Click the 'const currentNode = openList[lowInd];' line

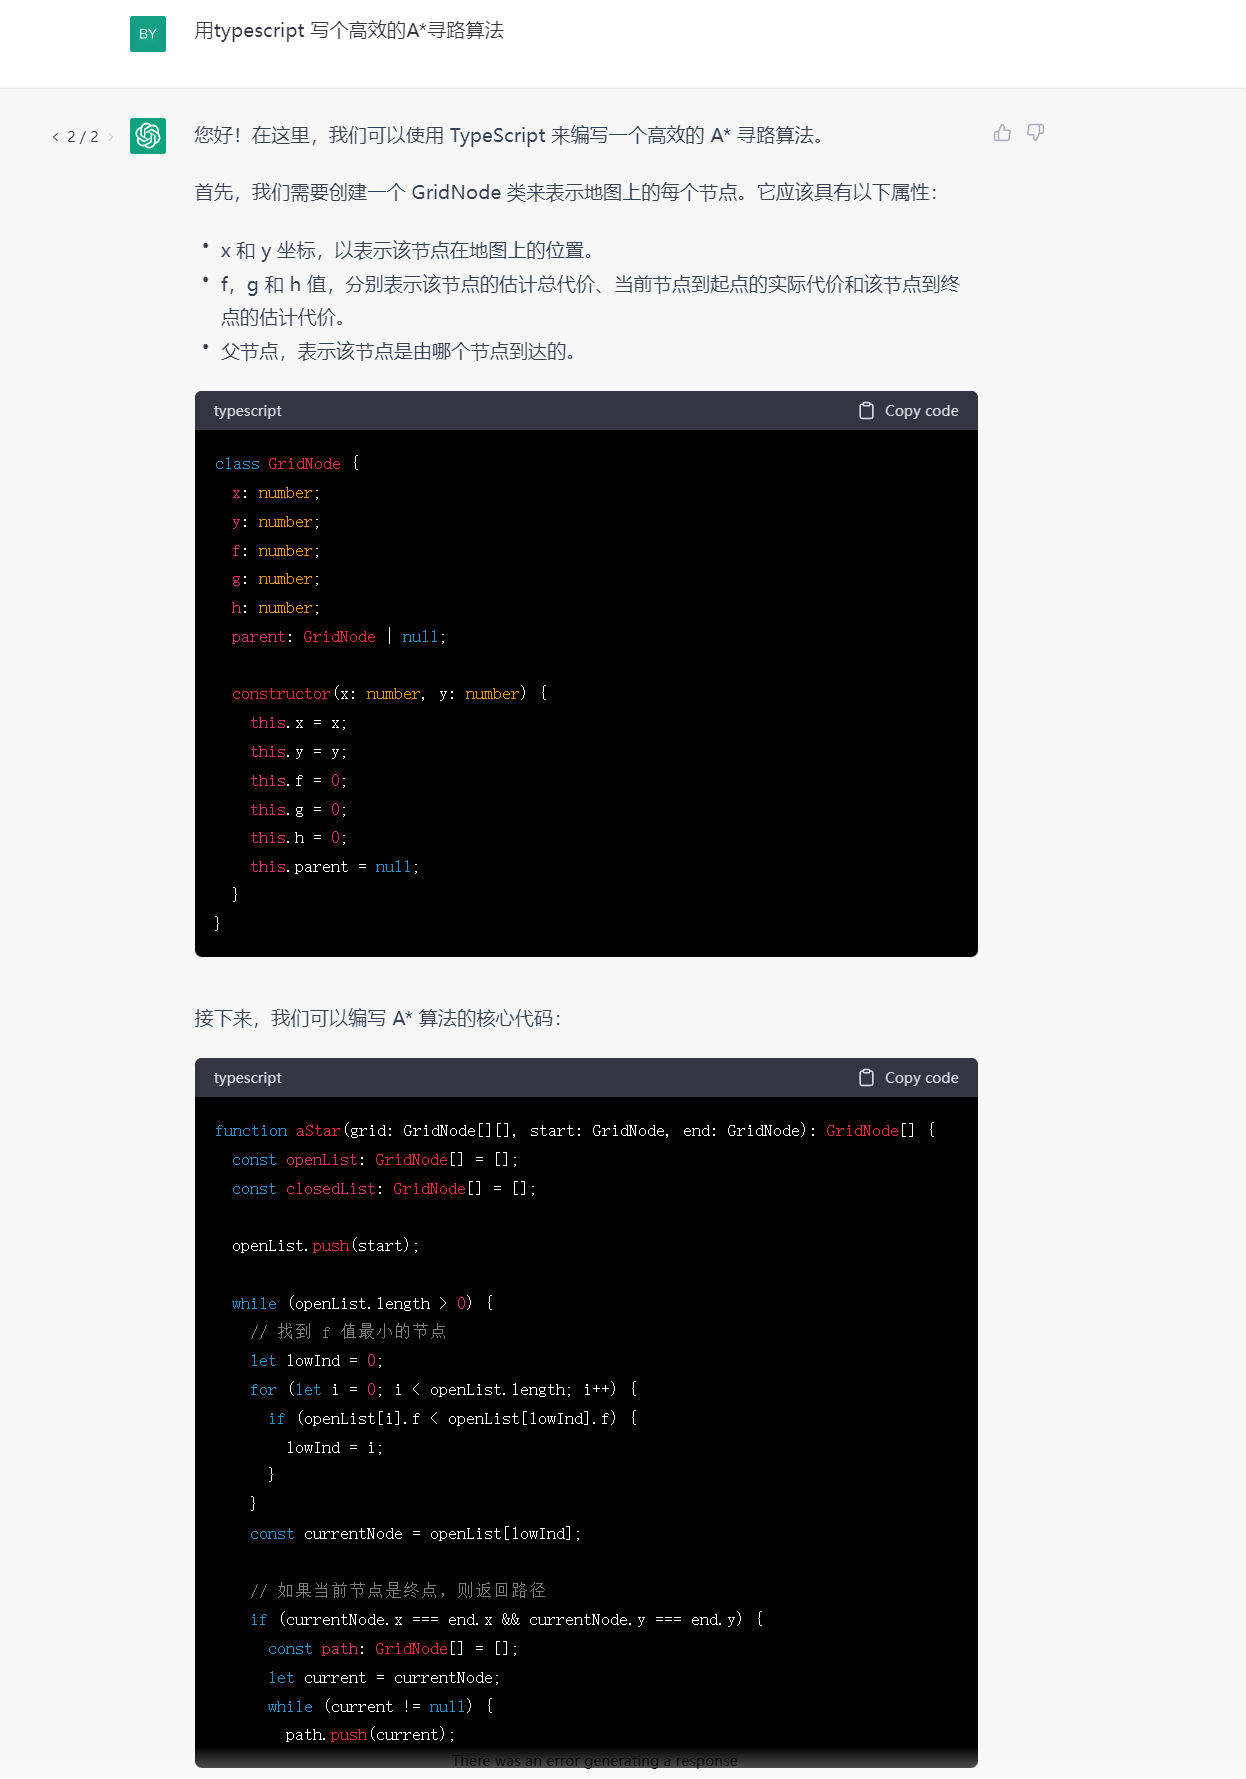click(x=415, y=1534)
